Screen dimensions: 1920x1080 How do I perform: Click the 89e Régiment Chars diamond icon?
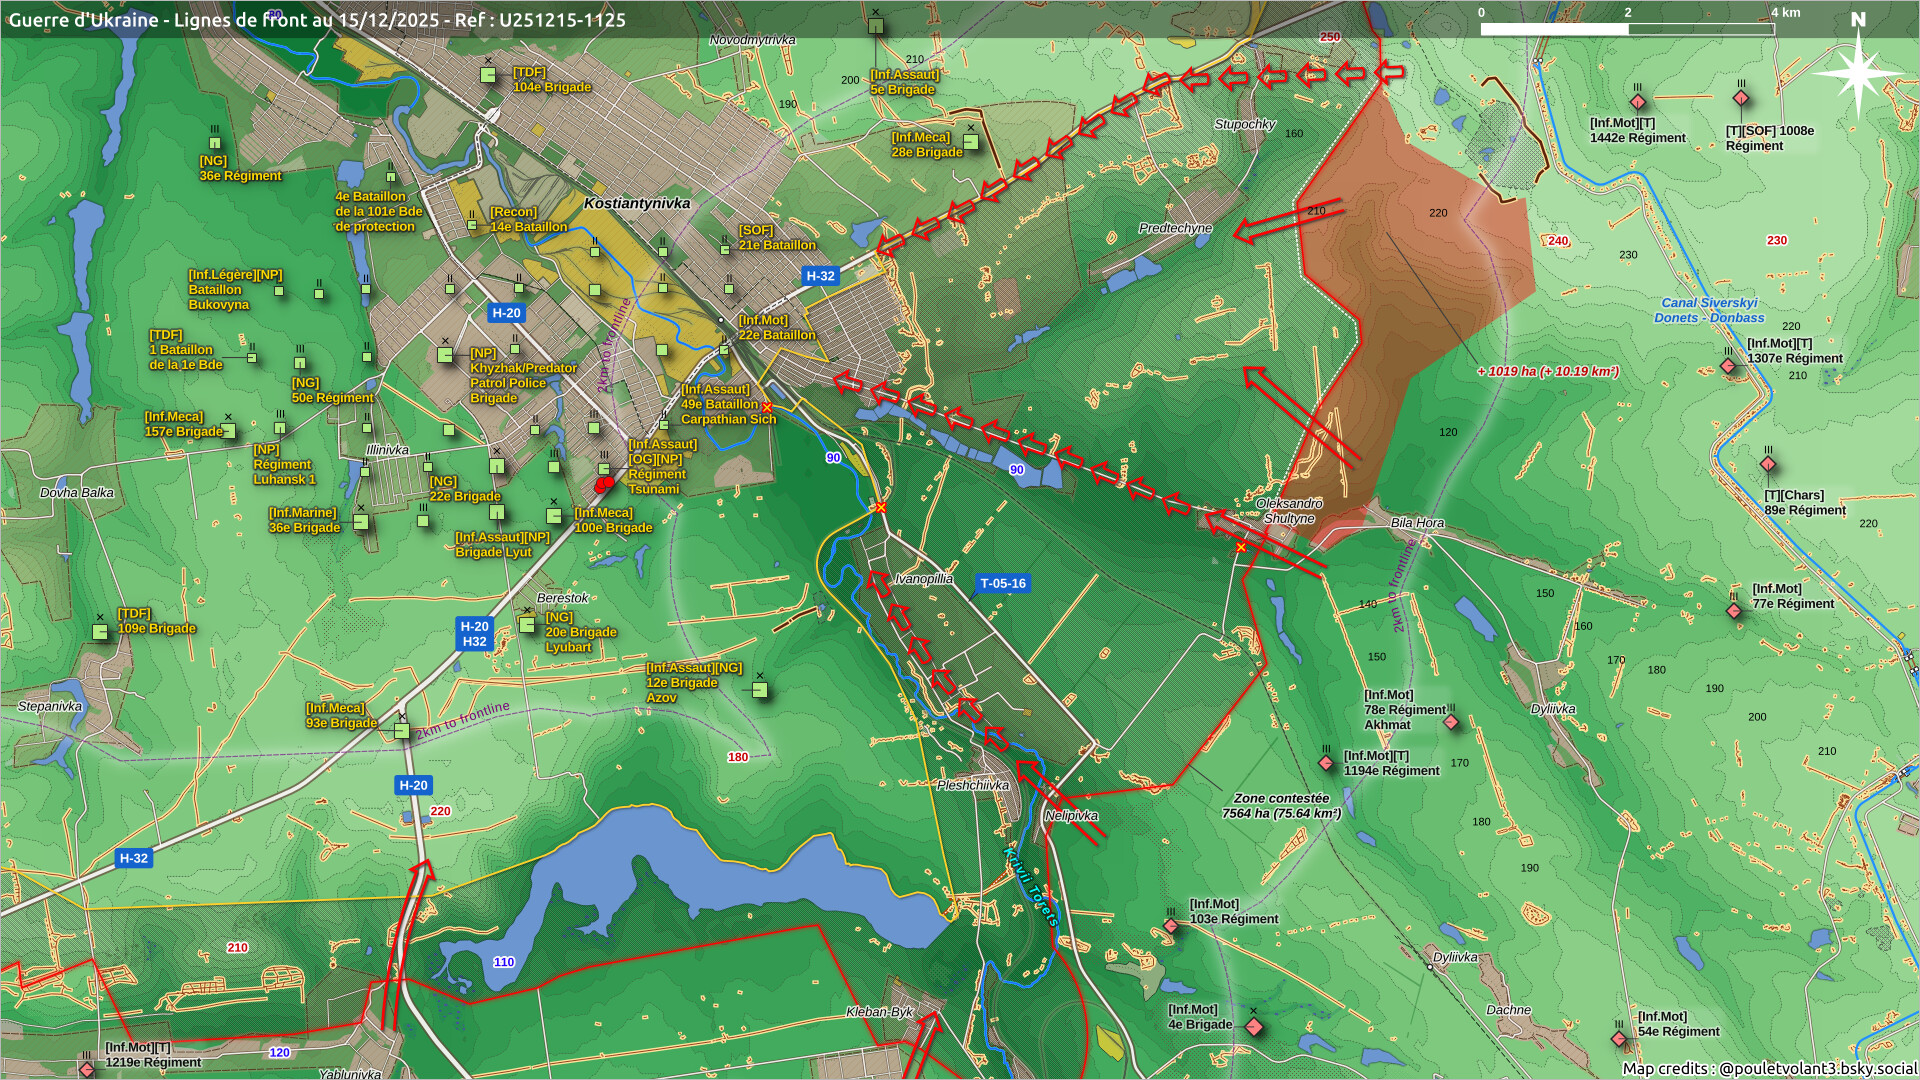1768,465
